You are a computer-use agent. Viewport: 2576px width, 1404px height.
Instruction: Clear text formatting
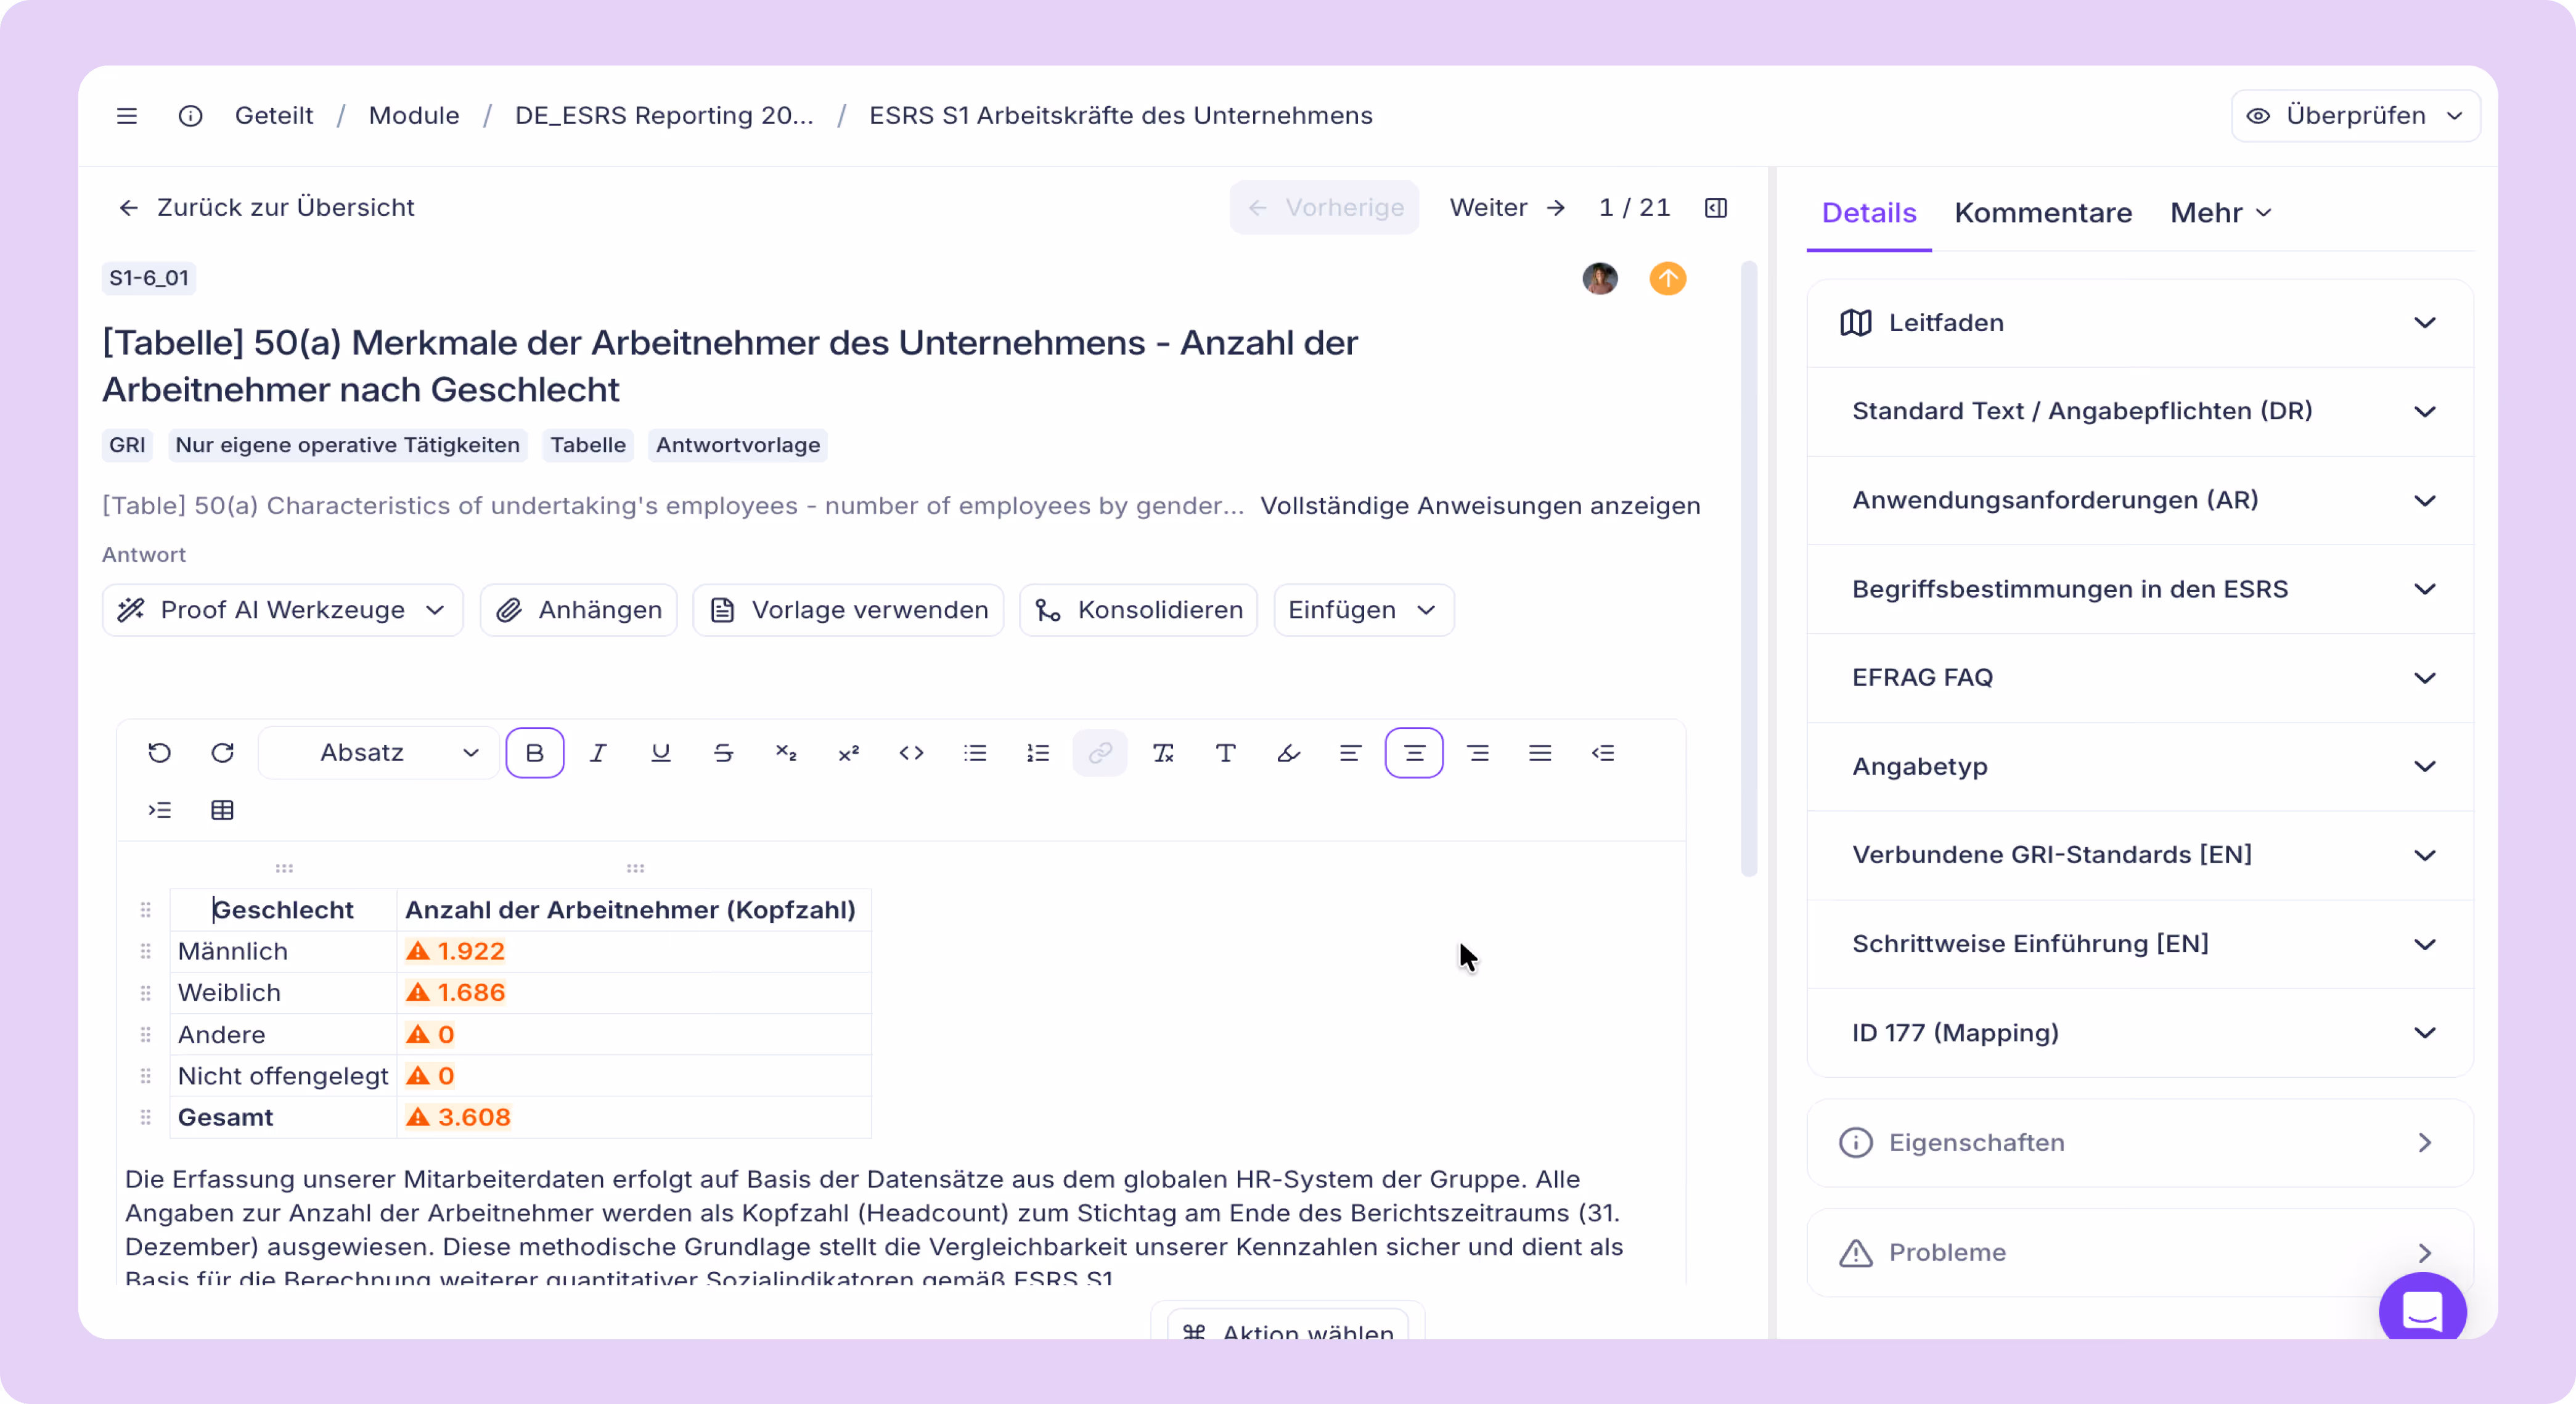pyautogui.click(x=1163, y=753)
